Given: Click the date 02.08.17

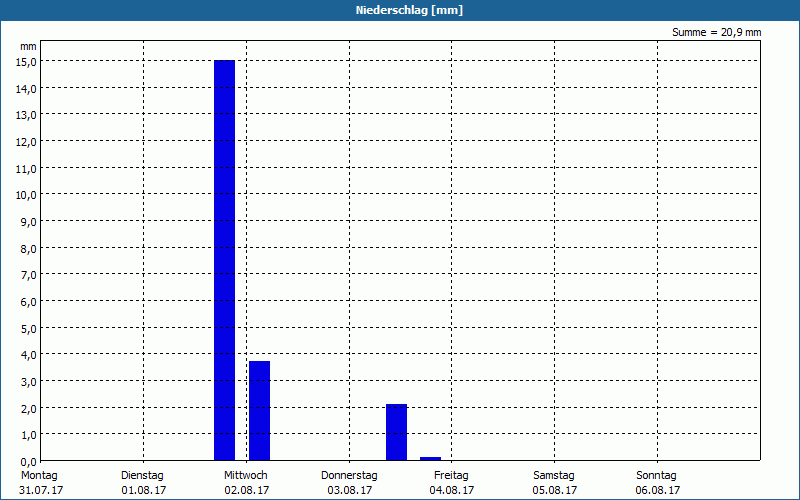Looking at the screenshot, I should coord(246,490).
